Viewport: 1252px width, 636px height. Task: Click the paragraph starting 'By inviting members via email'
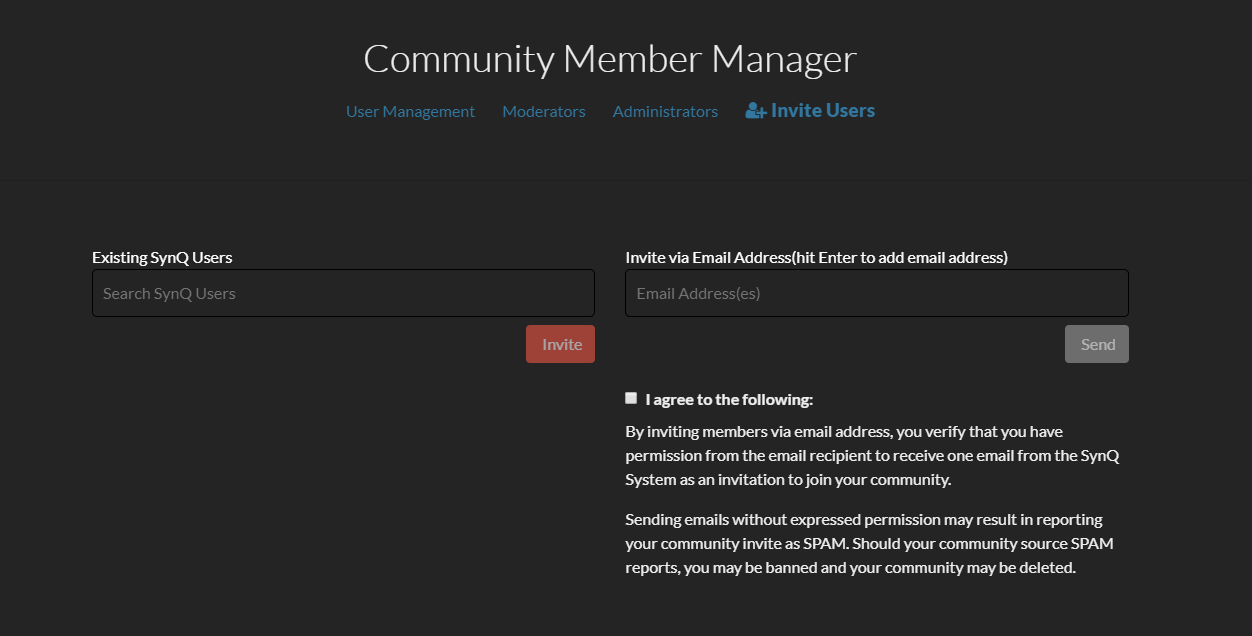[872, 456]
